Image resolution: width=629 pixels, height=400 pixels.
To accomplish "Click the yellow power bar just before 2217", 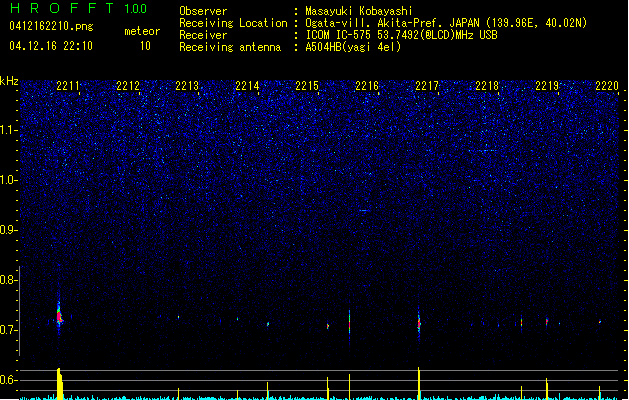I will tap(419, 383).
